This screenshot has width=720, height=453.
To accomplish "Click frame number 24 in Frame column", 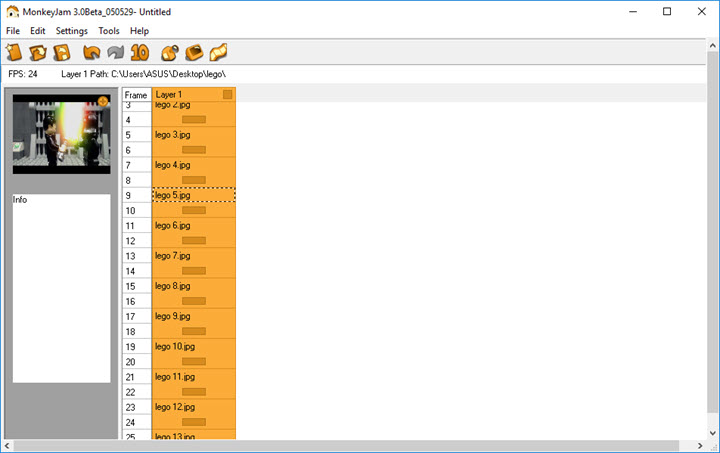I will point(137,422).
